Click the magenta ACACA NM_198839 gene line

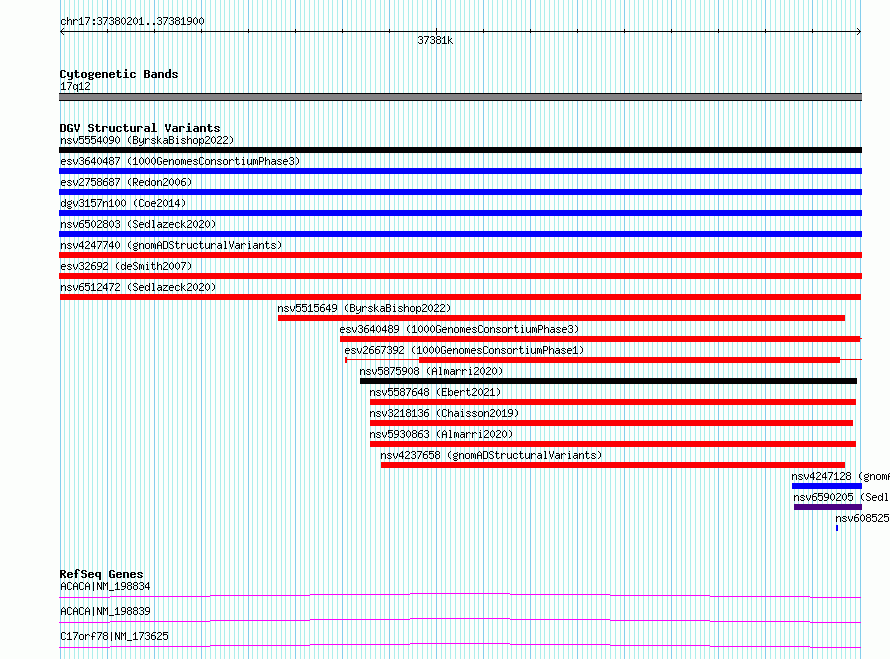tap(460, 620)
